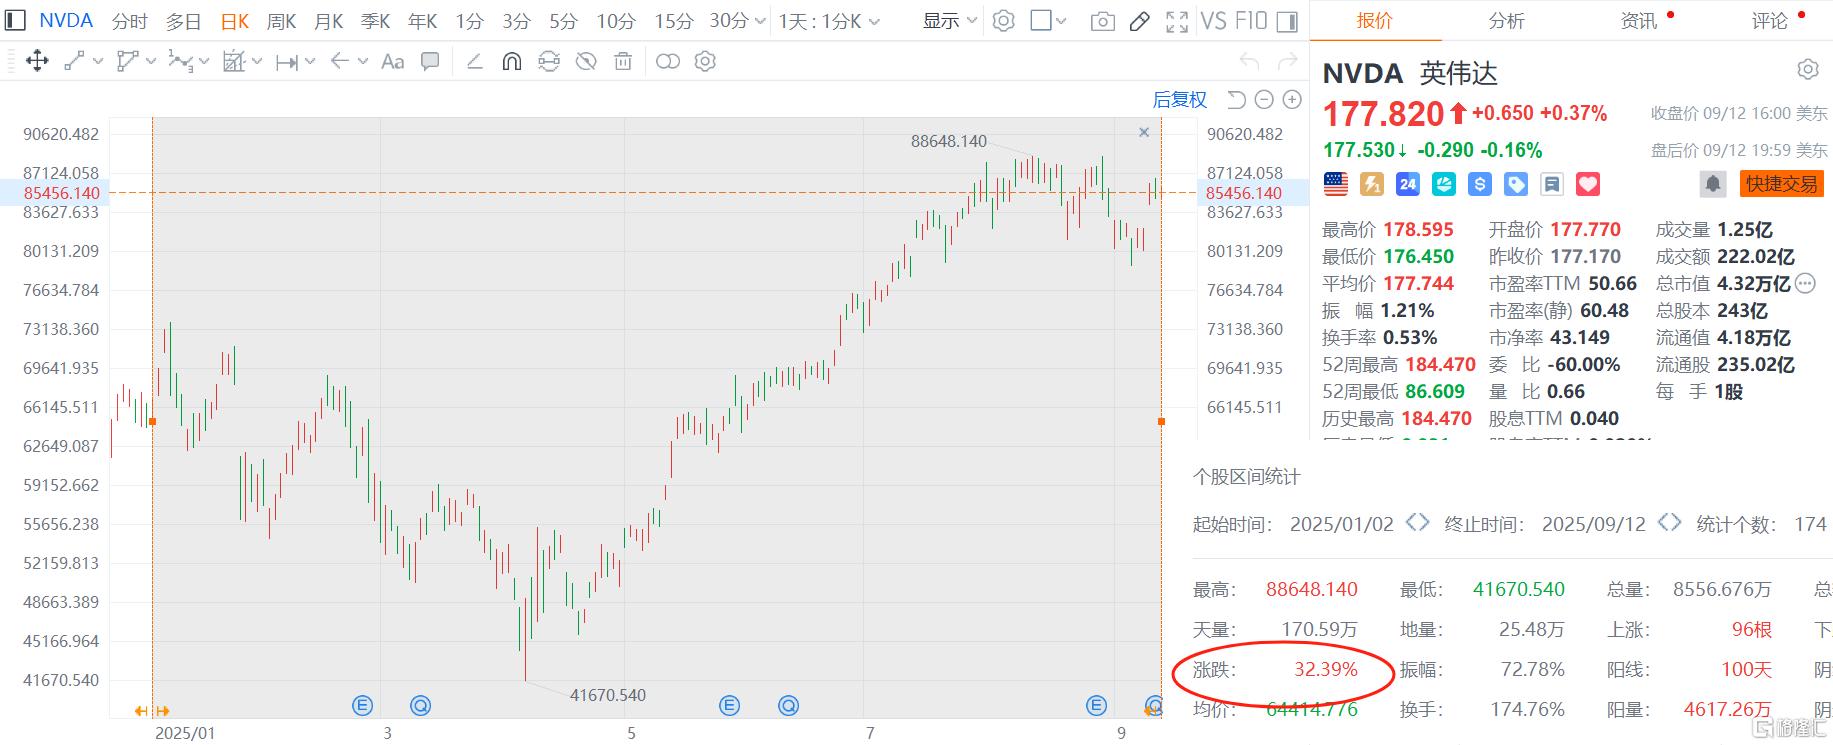Open quote panel settings gear
Image resolution: width=1833 pixels, height=745 pixels.
1808,69
